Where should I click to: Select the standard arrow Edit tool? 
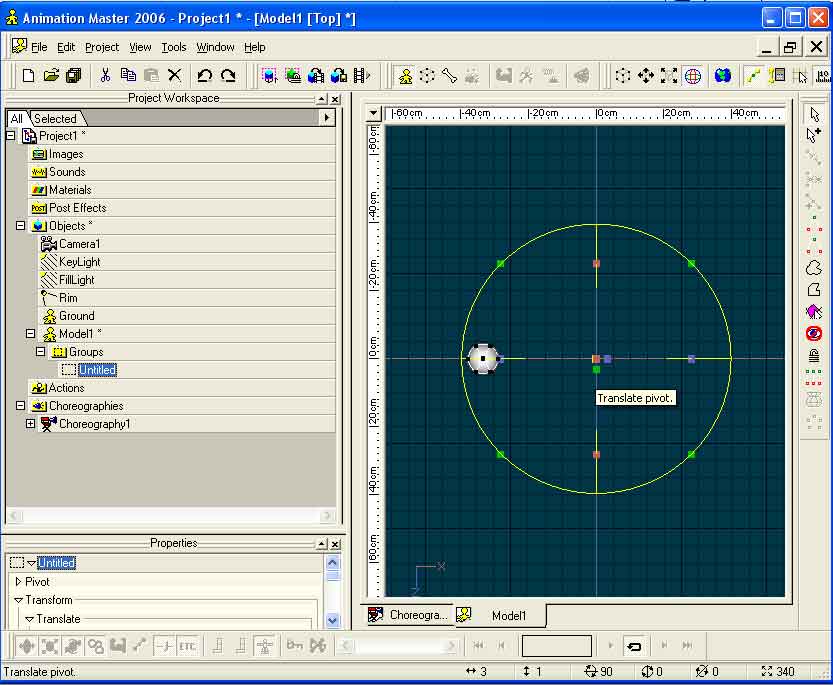click(x=813, y=114)
